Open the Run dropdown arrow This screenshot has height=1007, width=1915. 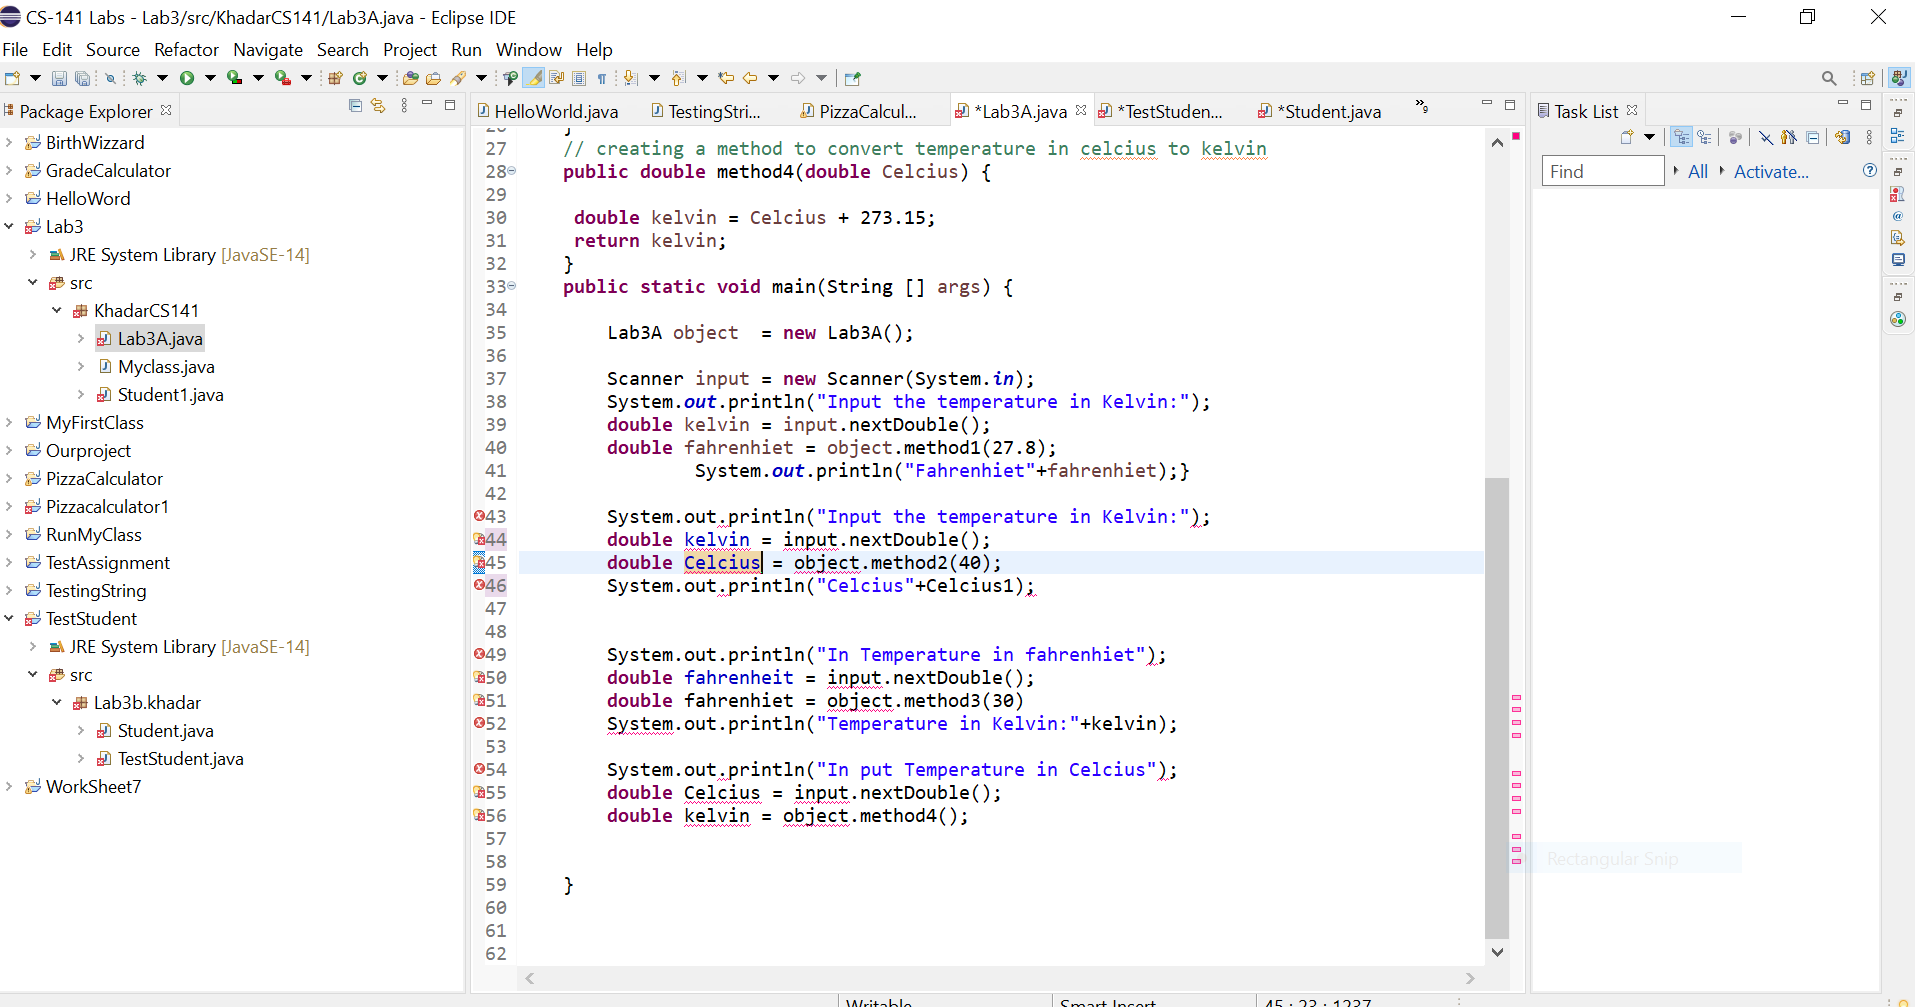pos(210,77)
